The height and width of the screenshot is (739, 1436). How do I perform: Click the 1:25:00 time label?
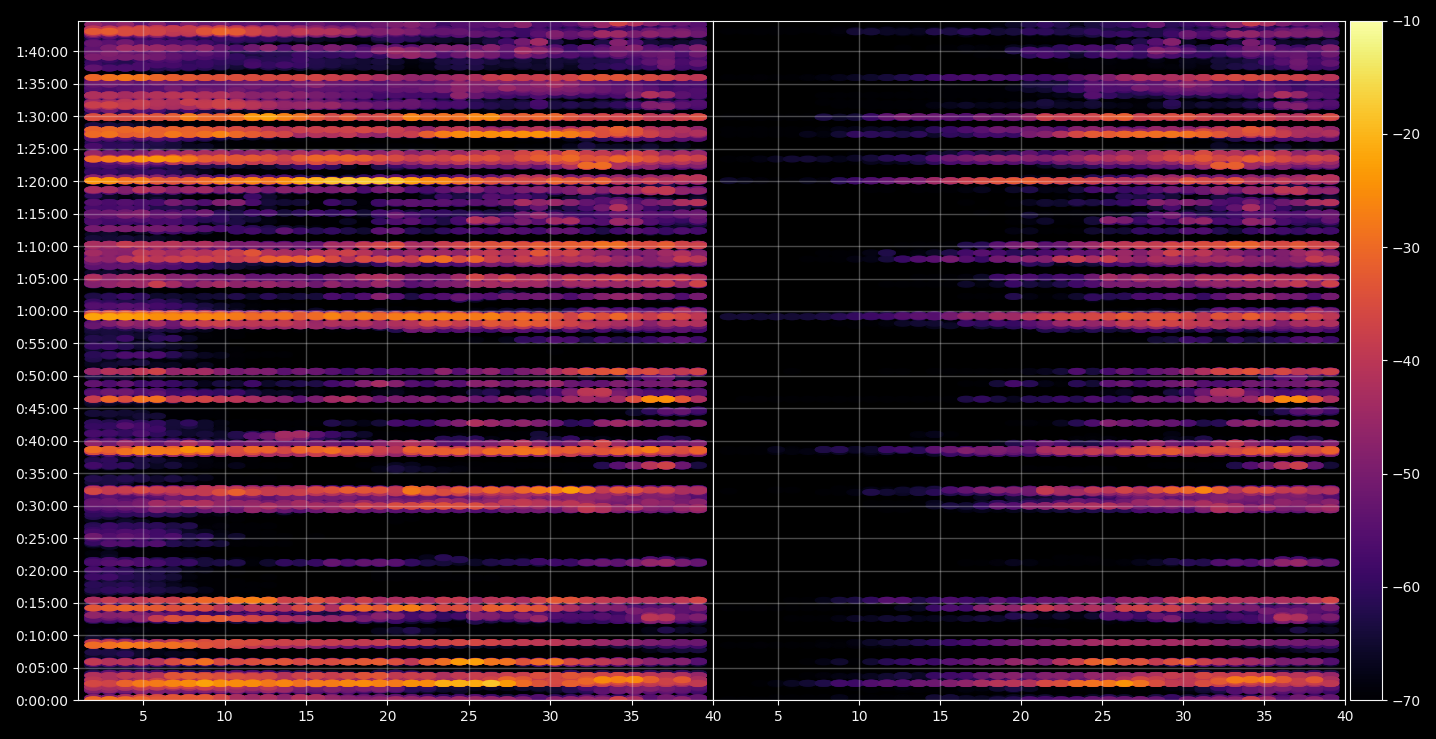[x=41, y=149]
